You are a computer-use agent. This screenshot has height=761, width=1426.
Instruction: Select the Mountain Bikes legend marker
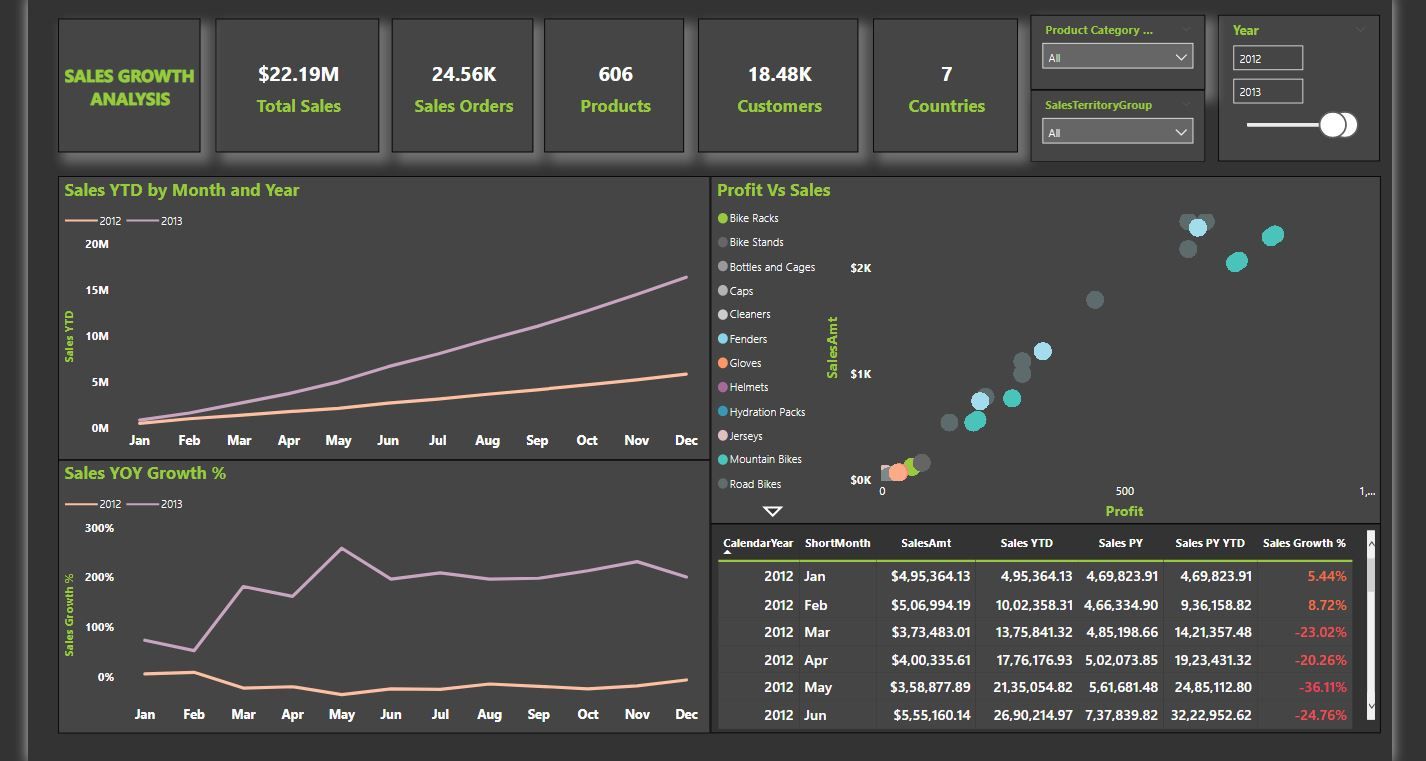coord(723,460)
